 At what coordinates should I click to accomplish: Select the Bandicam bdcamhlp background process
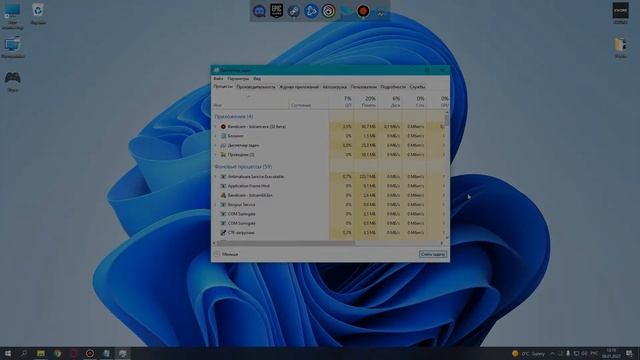click(x=250, y=195)
